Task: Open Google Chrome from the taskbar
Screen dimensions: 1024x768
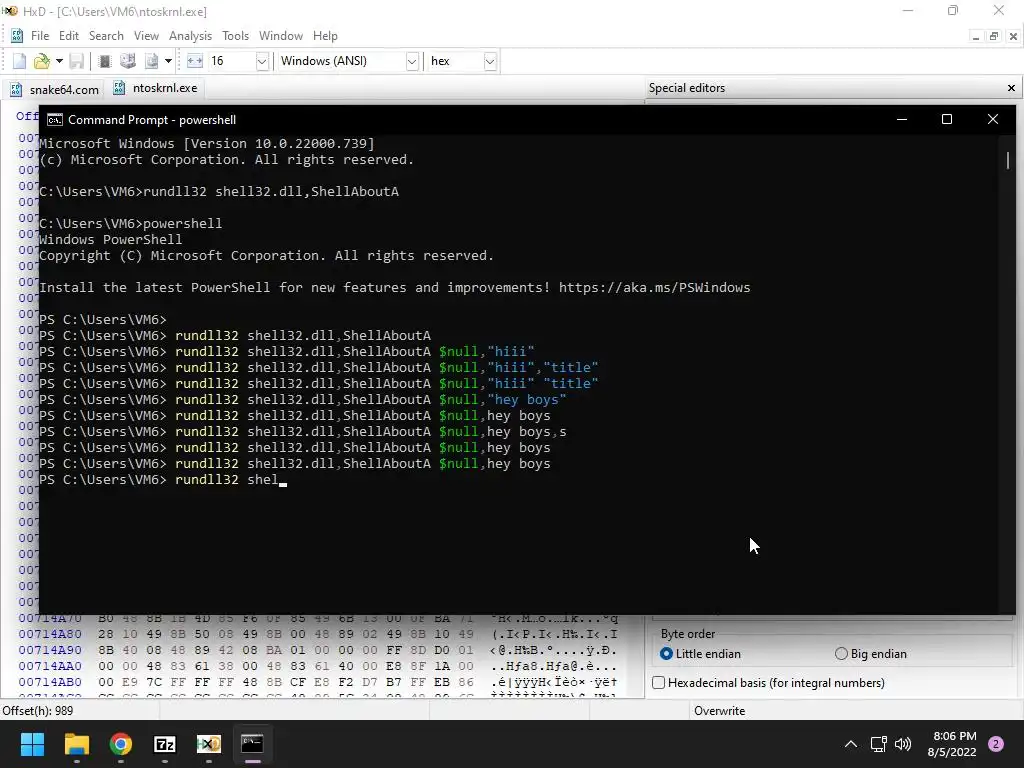Action: [x=121, y=744]
